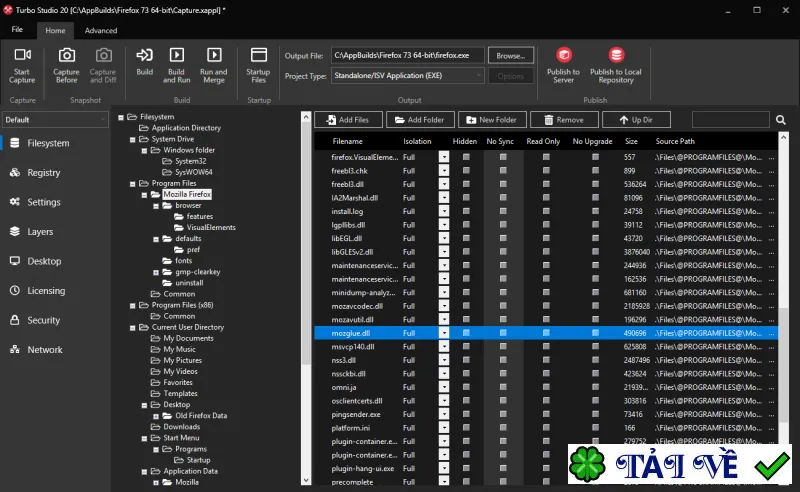This screenshot has height=492, width=800.
Task: Click the New Folder button
Action: [492, 120]
